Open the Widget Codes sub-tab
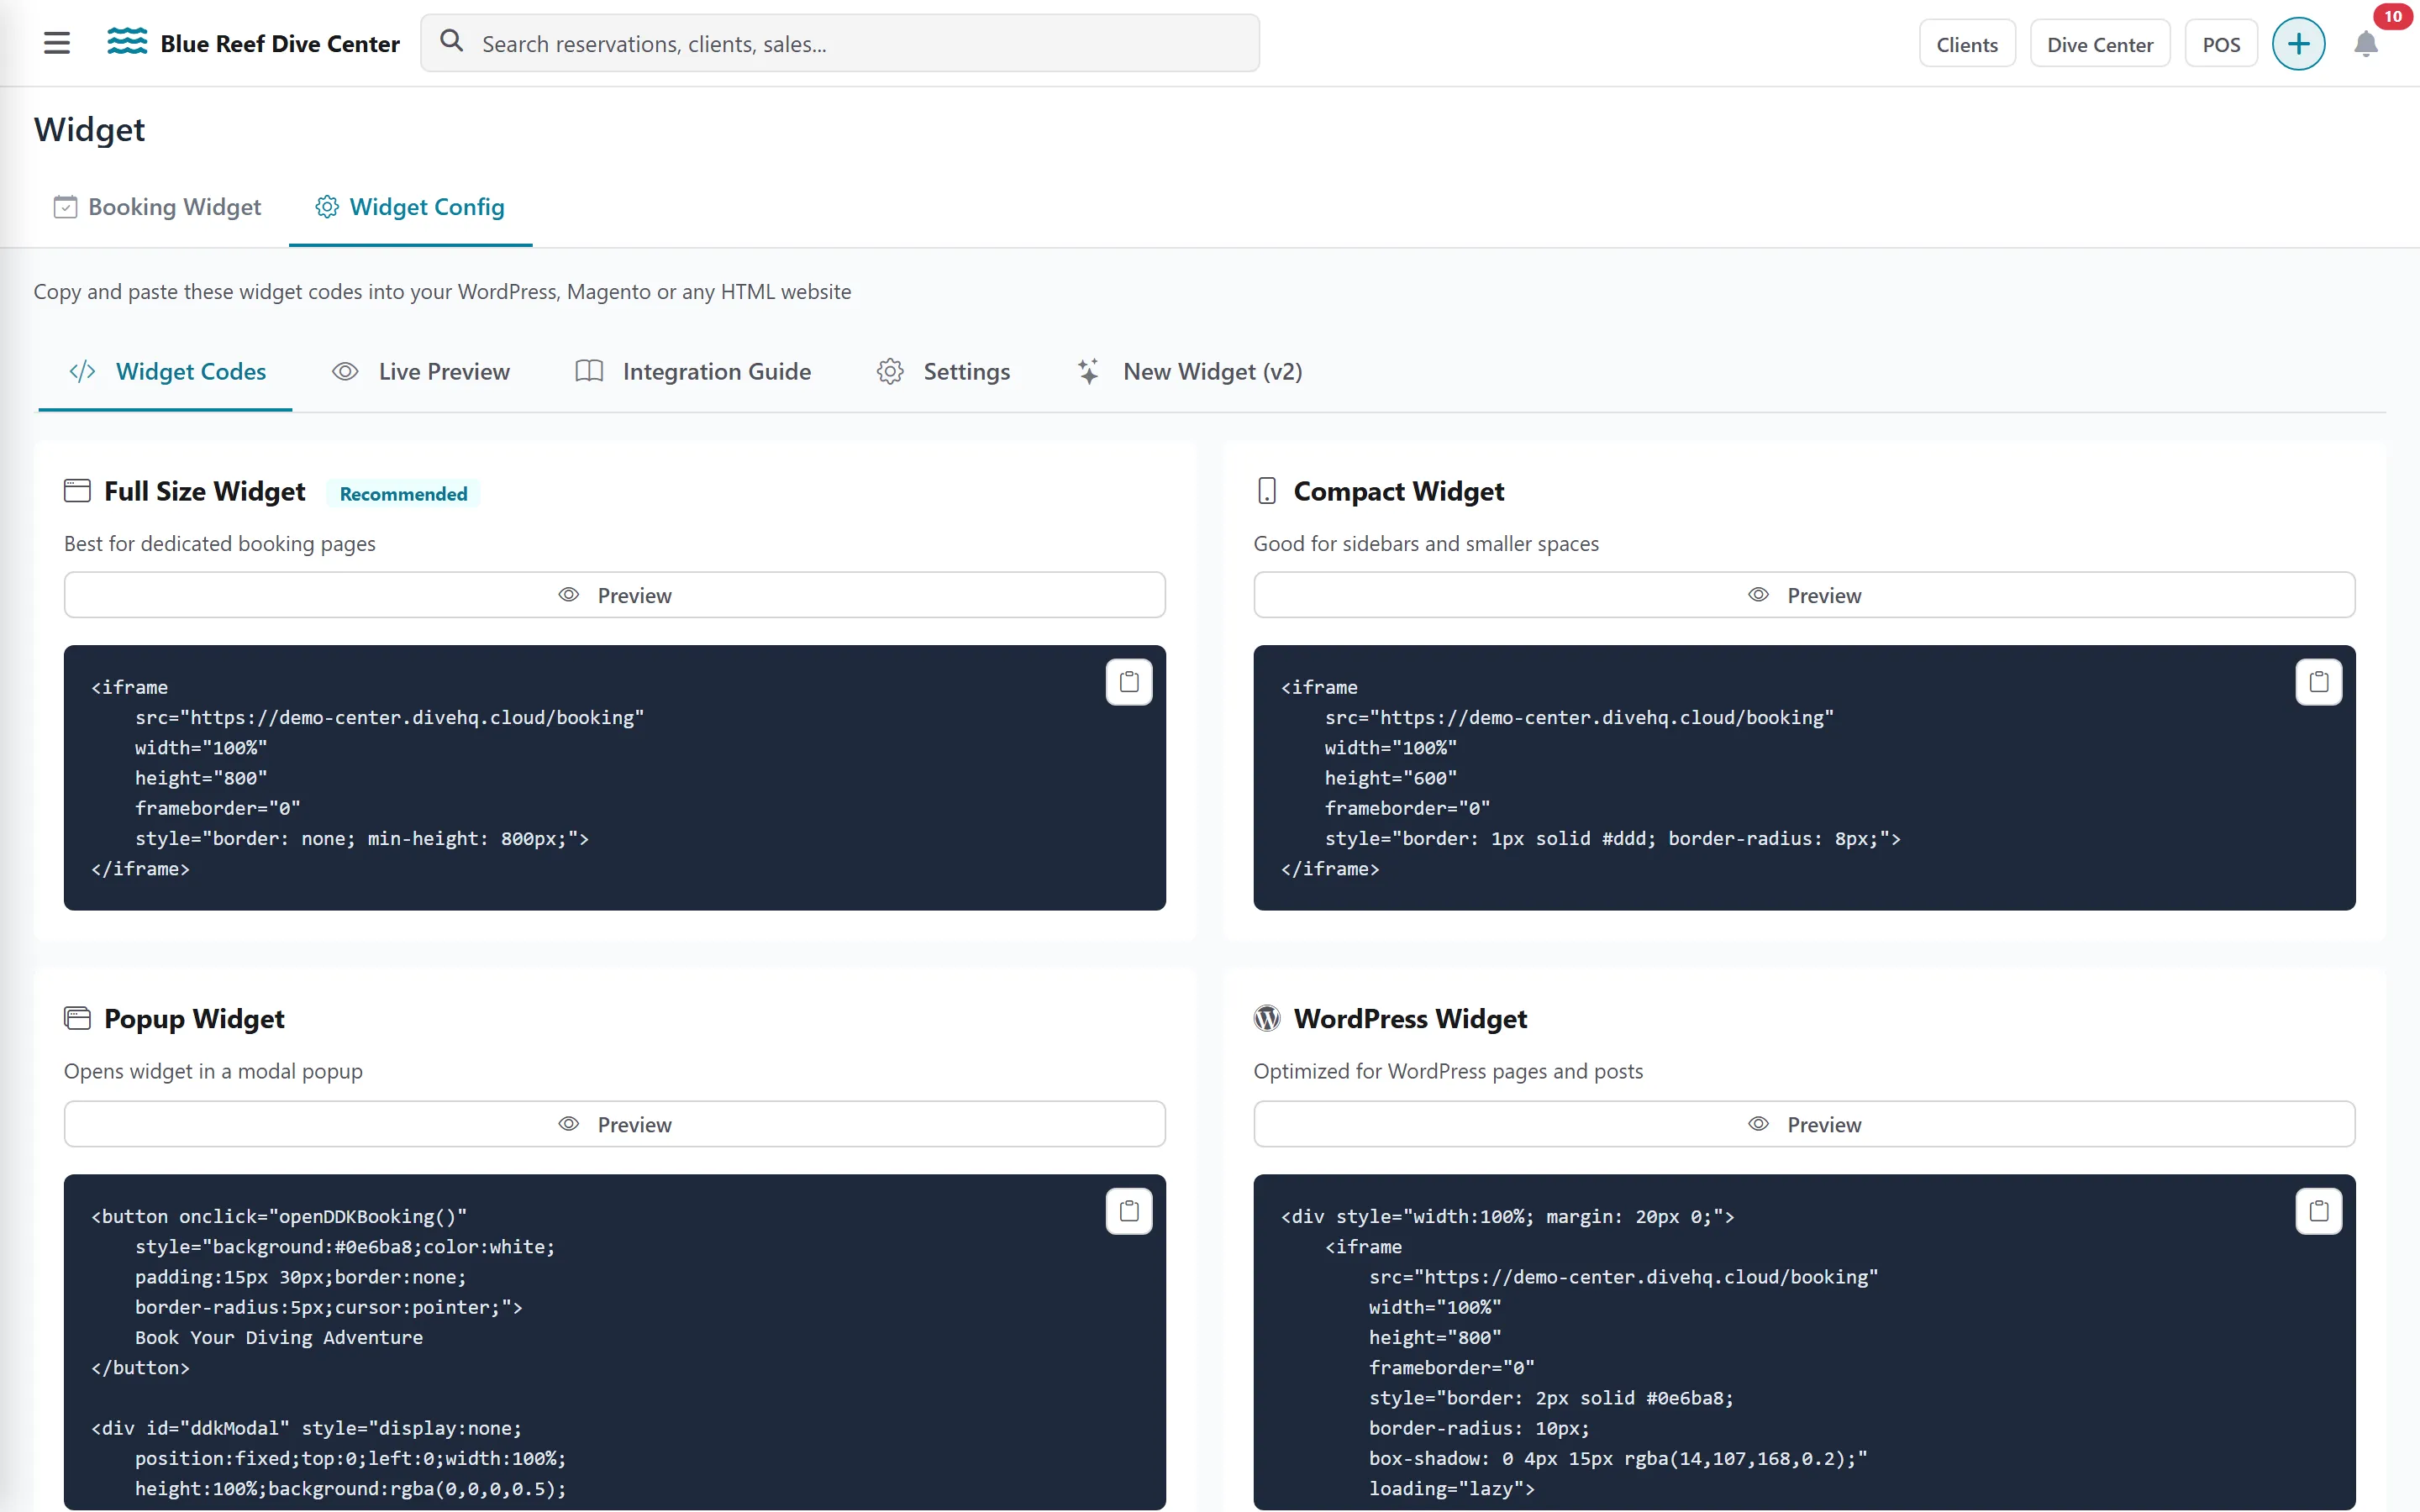 pyautogui.click(x=166, y=372)
